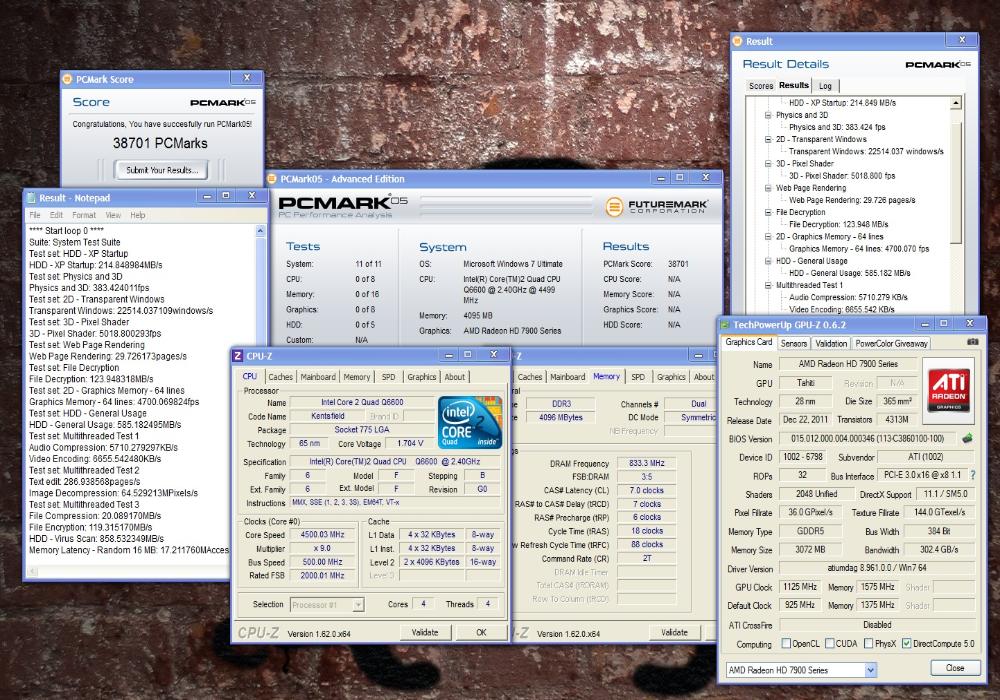This screenshot has width=1000, height=700.
Task: Open the Edit menu in Notepad
Action: [x=56, y=215]
